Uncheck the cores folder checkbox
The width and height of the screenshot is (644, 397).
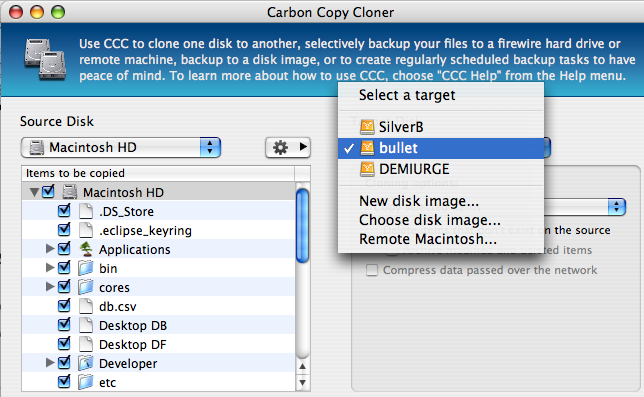point(64,286)
